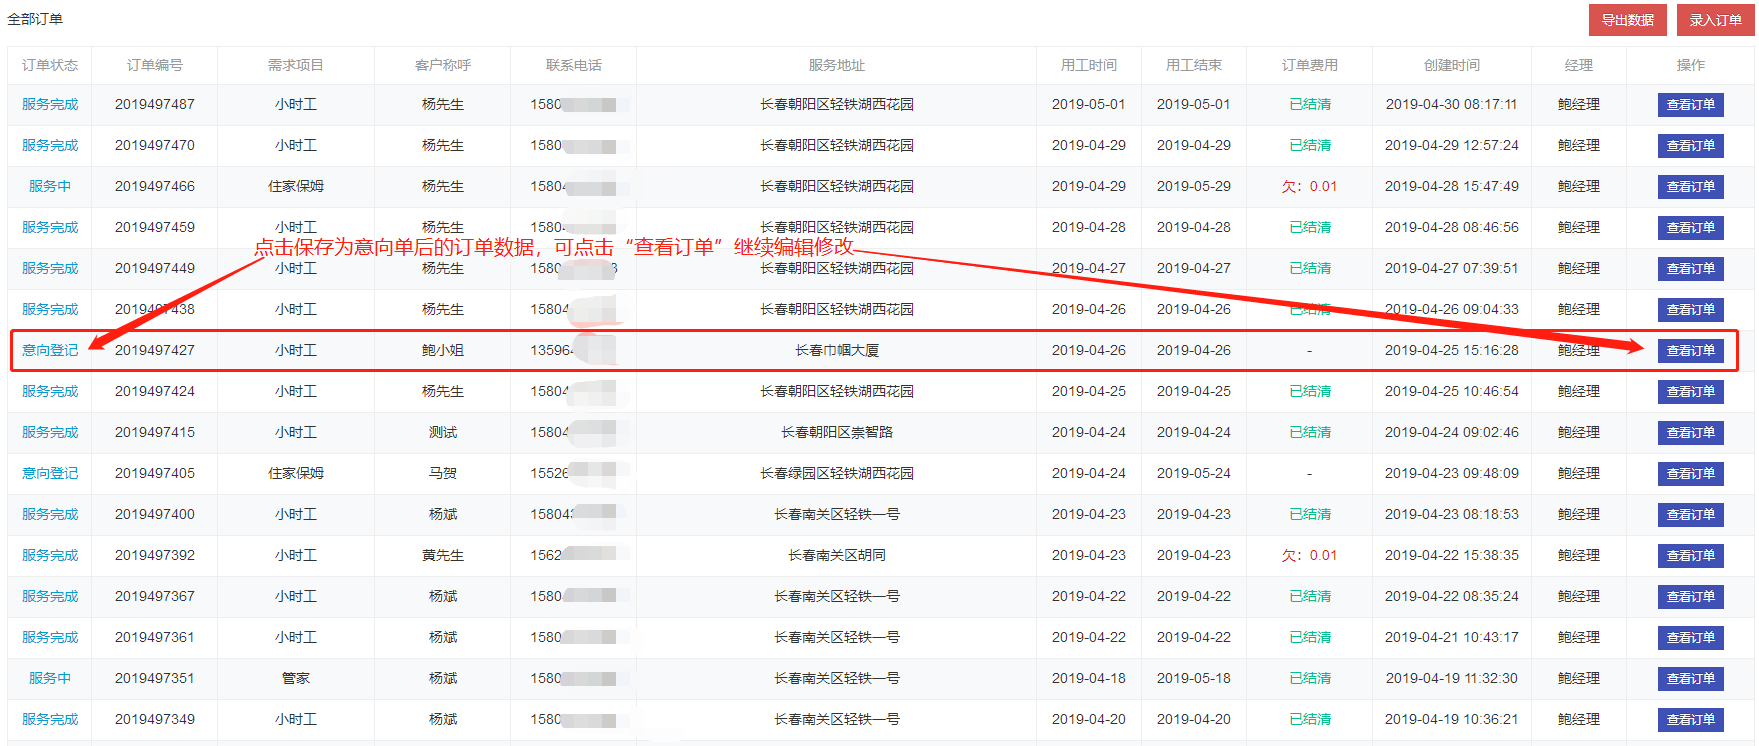Click 服务完成 status of order 2019497415
The width and height of the screenshot is (1759, 746).
pos(50,432)
